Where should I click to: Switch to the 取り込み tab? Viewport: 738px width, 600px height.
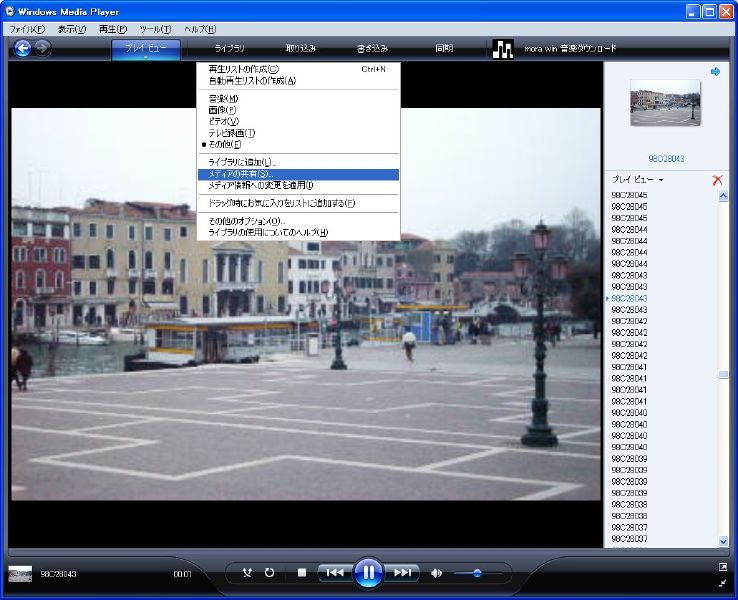click(x=300, y=48)
